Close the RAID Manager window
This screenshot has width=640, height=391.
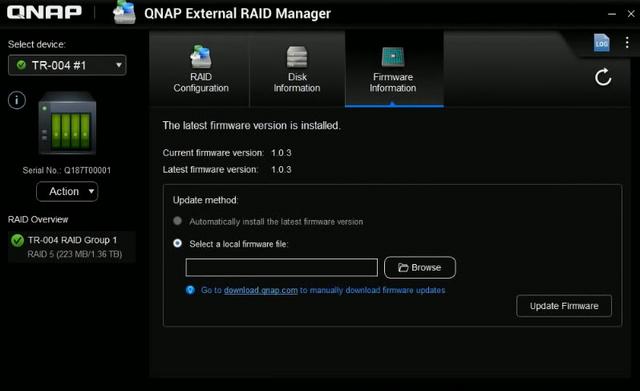coord(631,14)
